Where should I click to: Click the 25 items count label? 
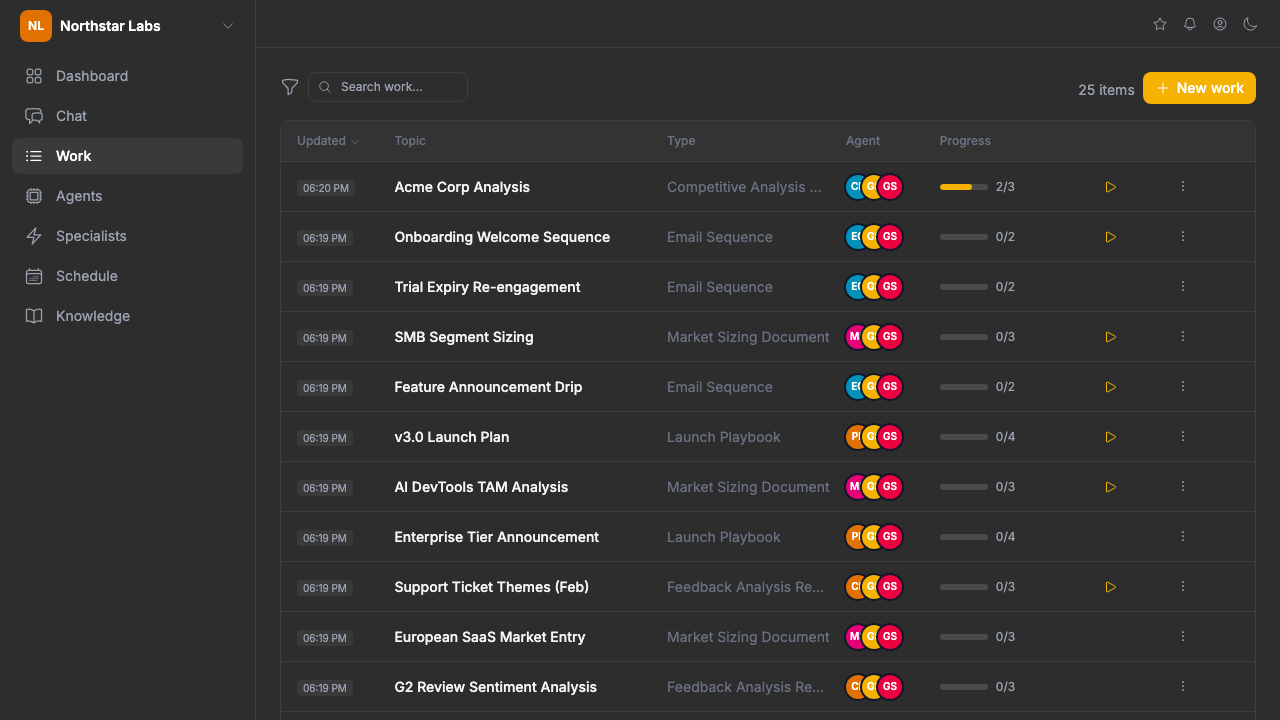1106,90
